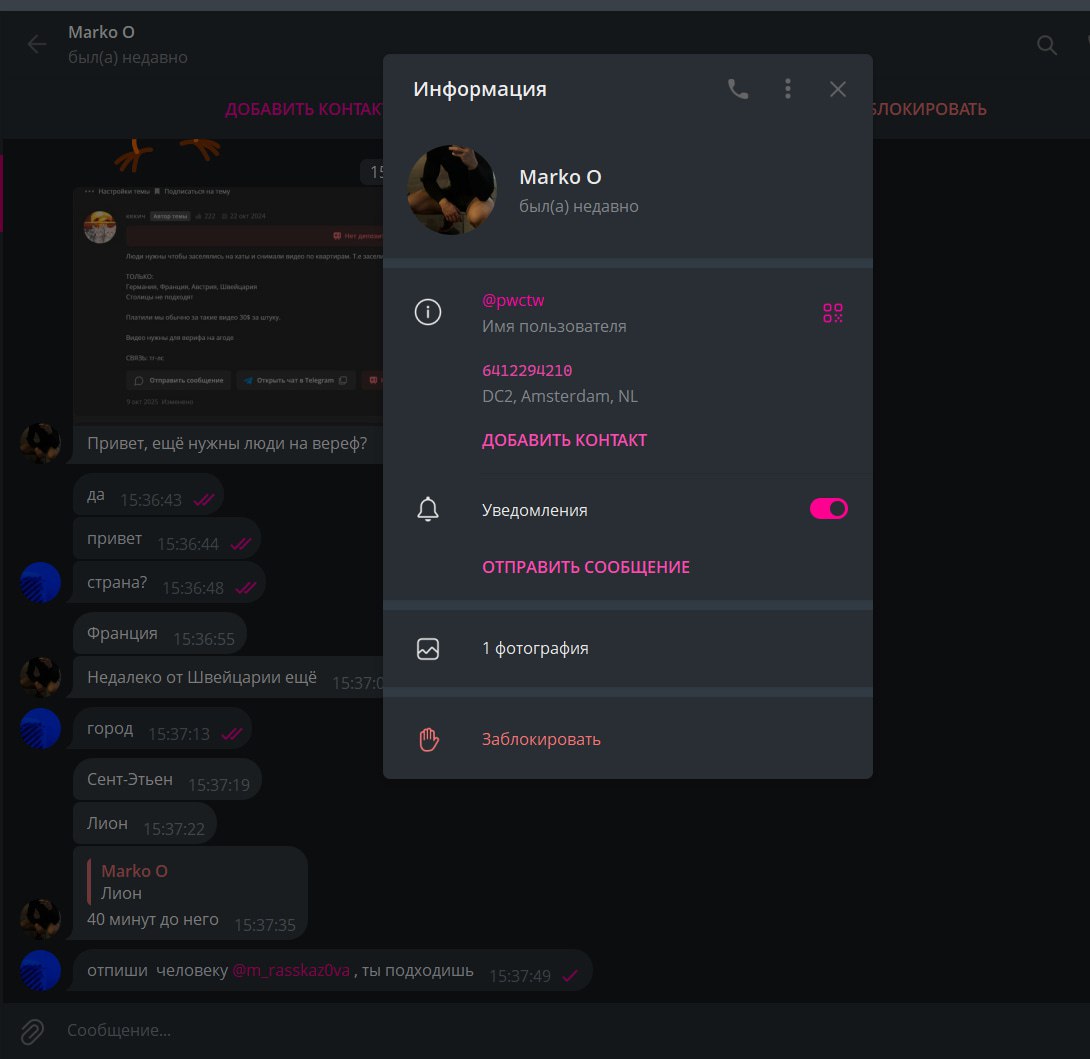Open search in chat with magnifier icon
Image resolution: width=1090 pixels, height=1059 pixels.
[x=1047, y=45]
